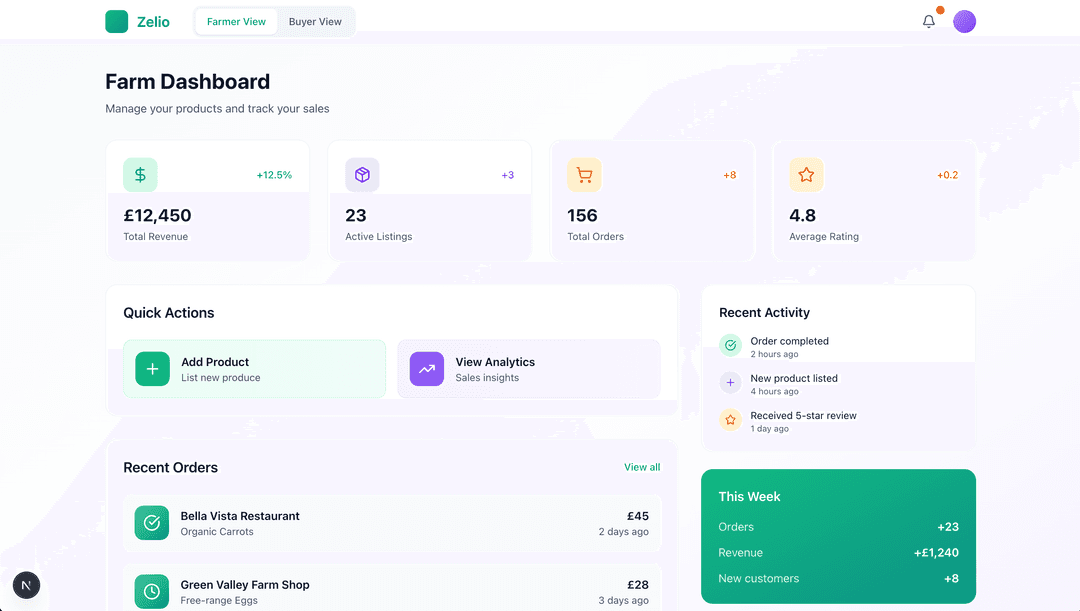
Task: Click the +12.5% revenue change
Action: pos(274,175)
